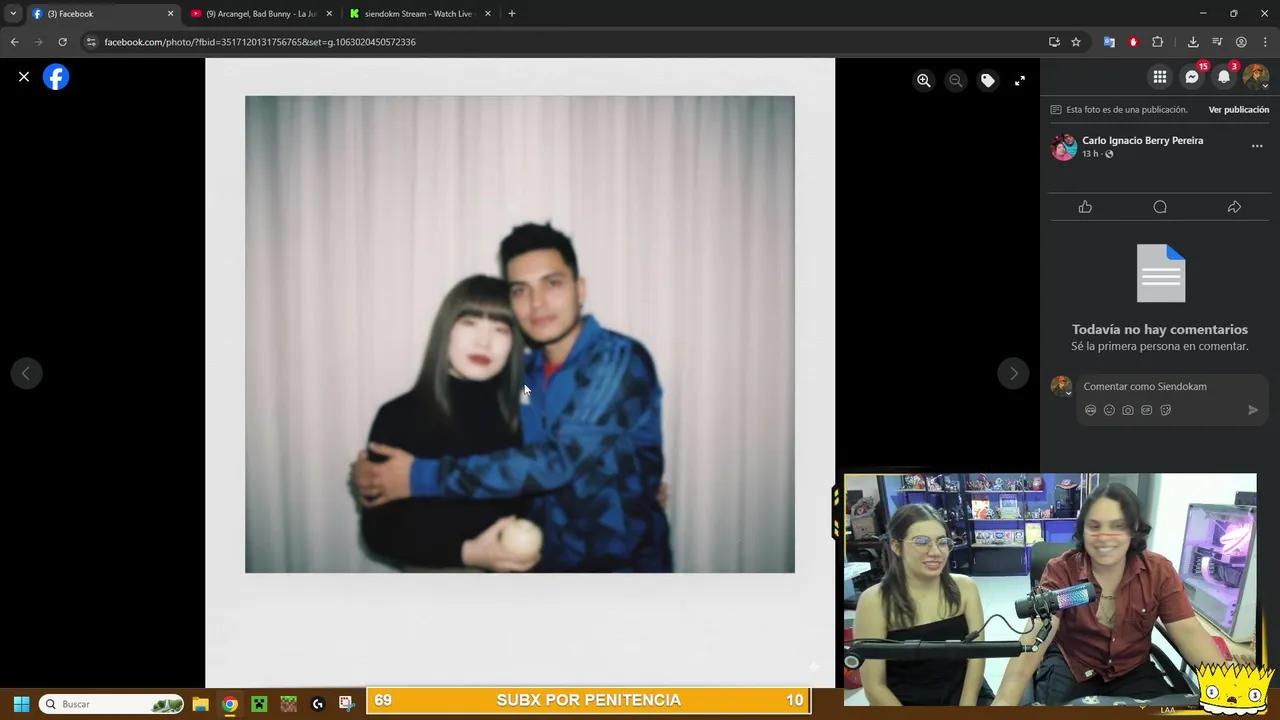Open the translate extension icon

pyautogui.click(x=1109, y=42)
